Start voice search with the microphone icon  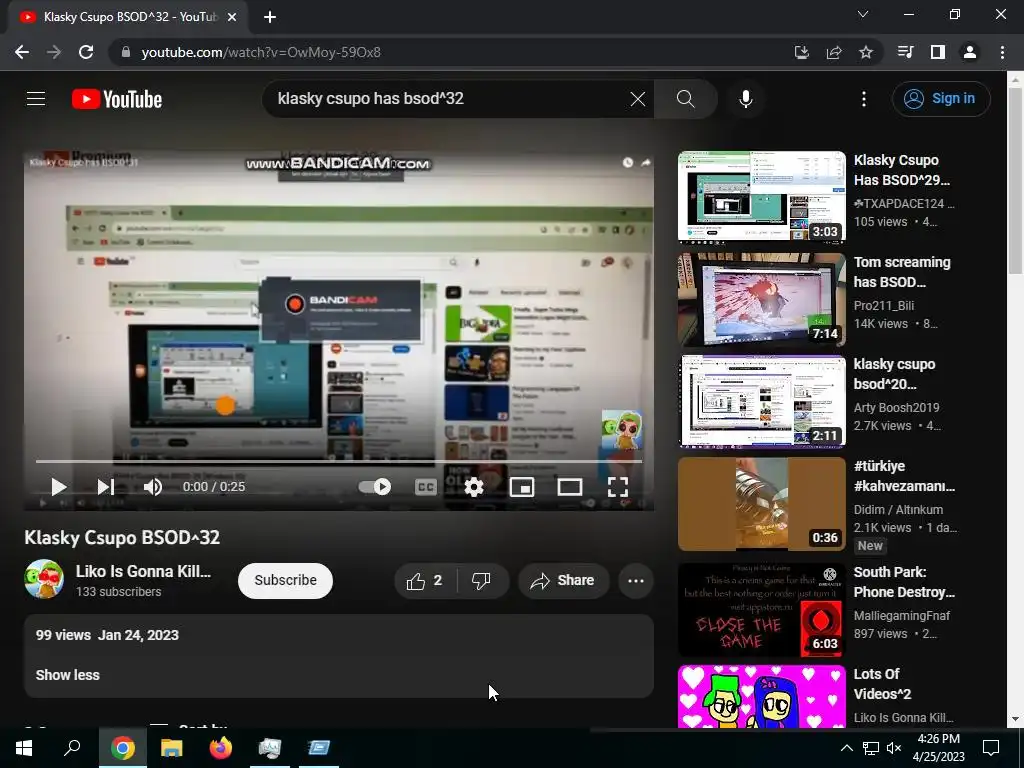(x=746, y=99)
